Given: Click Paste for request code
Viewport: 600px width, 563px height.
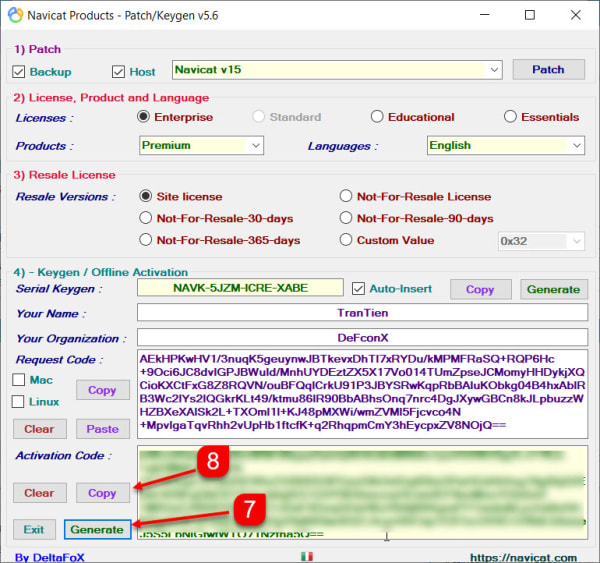Looking at the screenshot, I should click(x=103, y=429).
